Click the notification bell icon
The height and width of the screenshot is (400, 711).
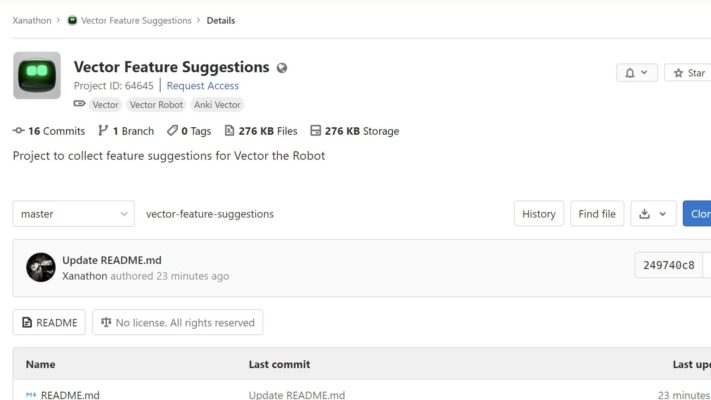point(630,73)
